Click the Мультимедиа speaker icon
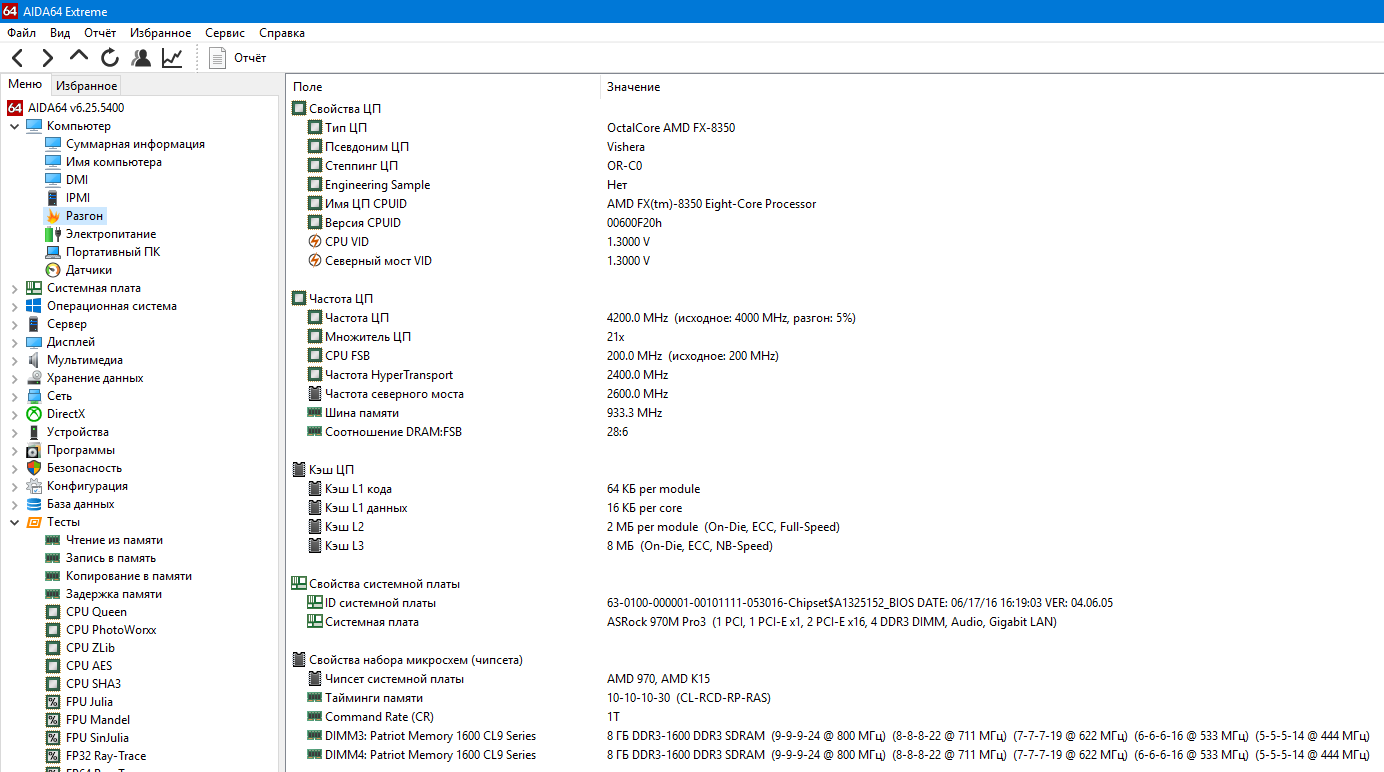This screenshot has height=772, width=1384. pyautogui.click(x=34, y=360)
